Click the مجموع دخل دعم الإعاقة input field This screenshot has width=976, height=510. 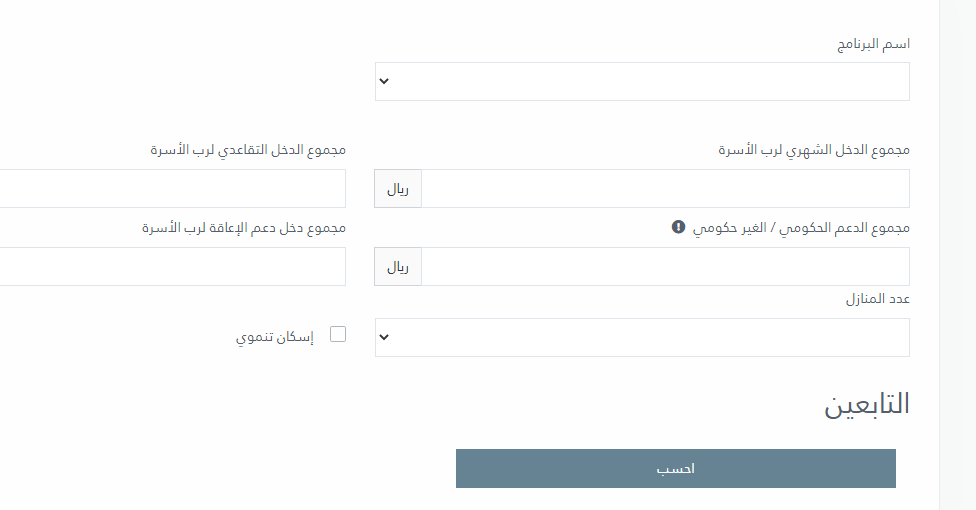(x=172, y=267)
